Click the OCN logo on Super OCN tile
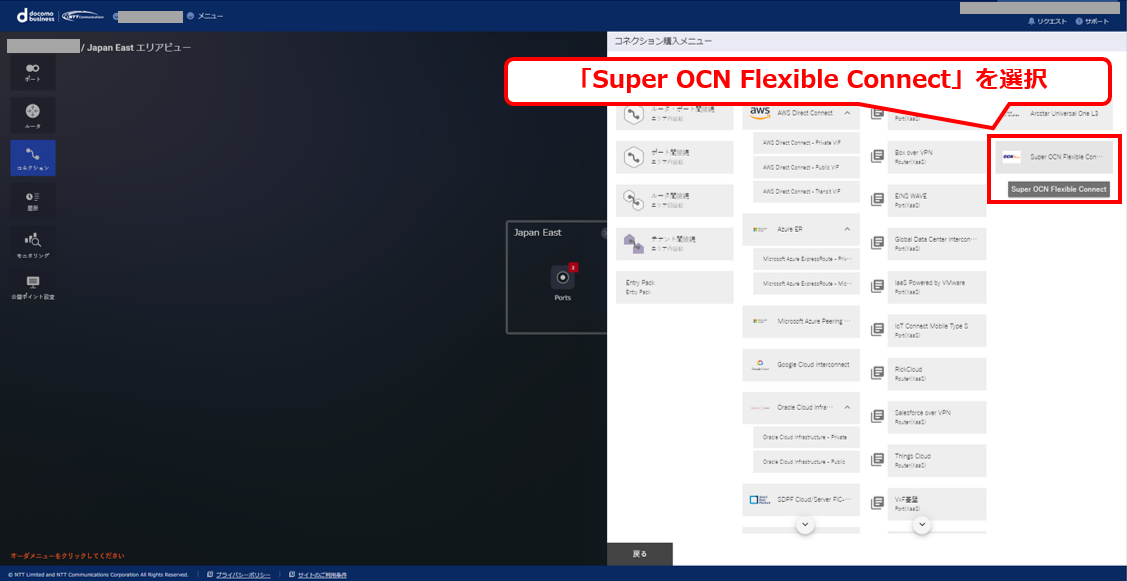 coord(1011,157)
